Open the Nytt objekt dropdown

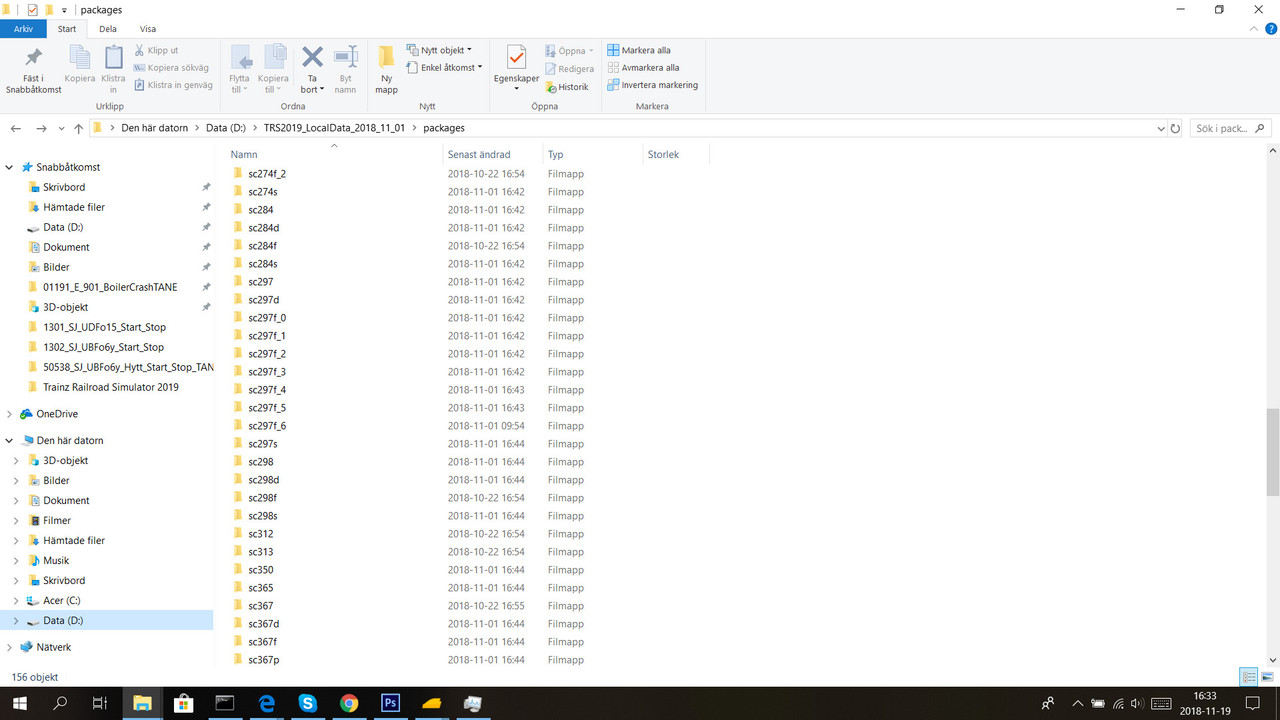(443, 49)
